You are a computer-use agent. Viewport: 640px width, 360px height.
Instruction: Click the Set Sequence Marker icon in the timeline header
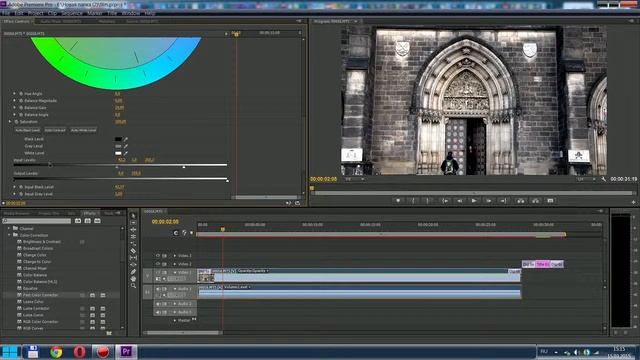(191, 233)
